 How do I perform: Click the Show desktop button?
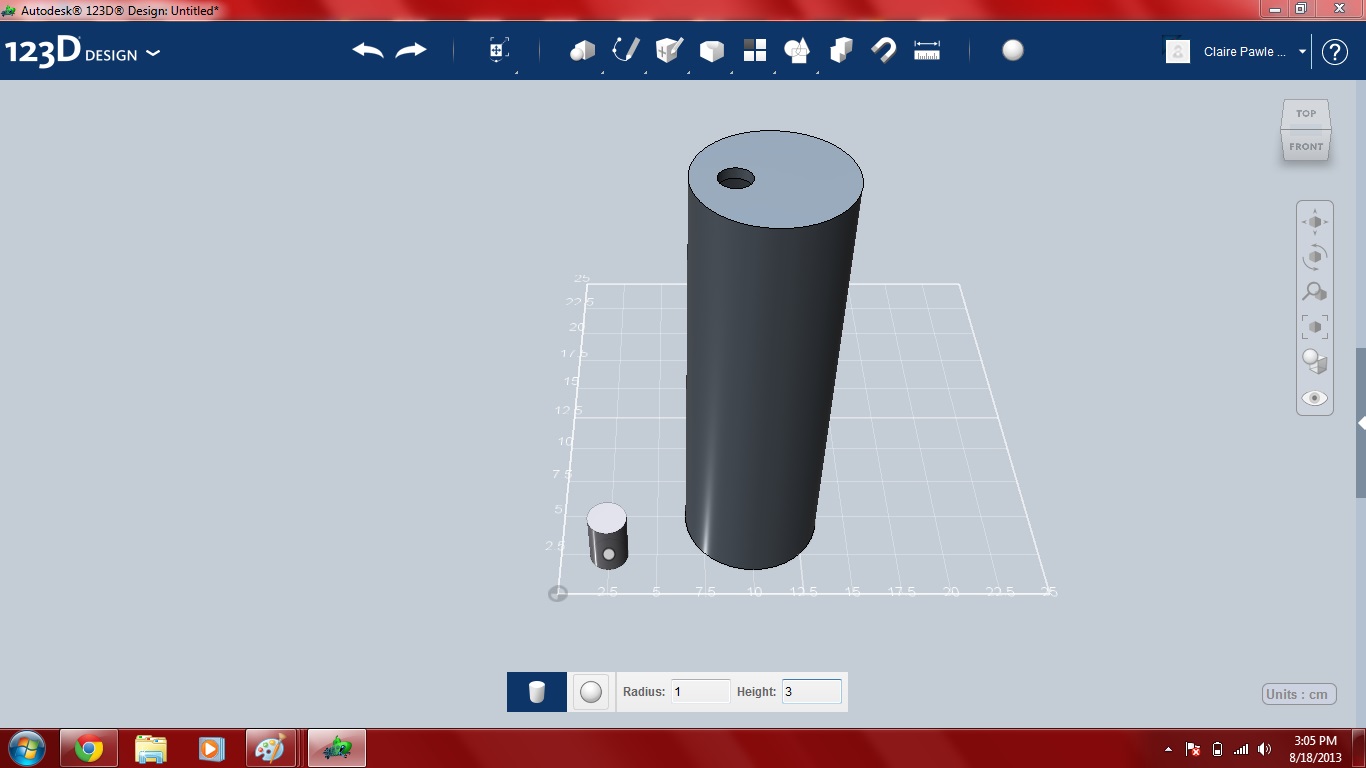coord(1359,749)
